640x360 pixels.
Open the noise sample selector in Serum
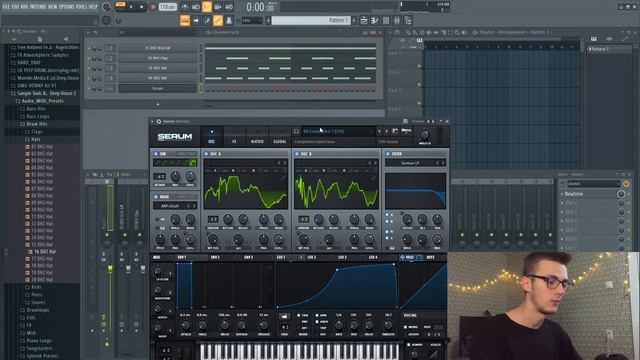[x=171, y=206]
